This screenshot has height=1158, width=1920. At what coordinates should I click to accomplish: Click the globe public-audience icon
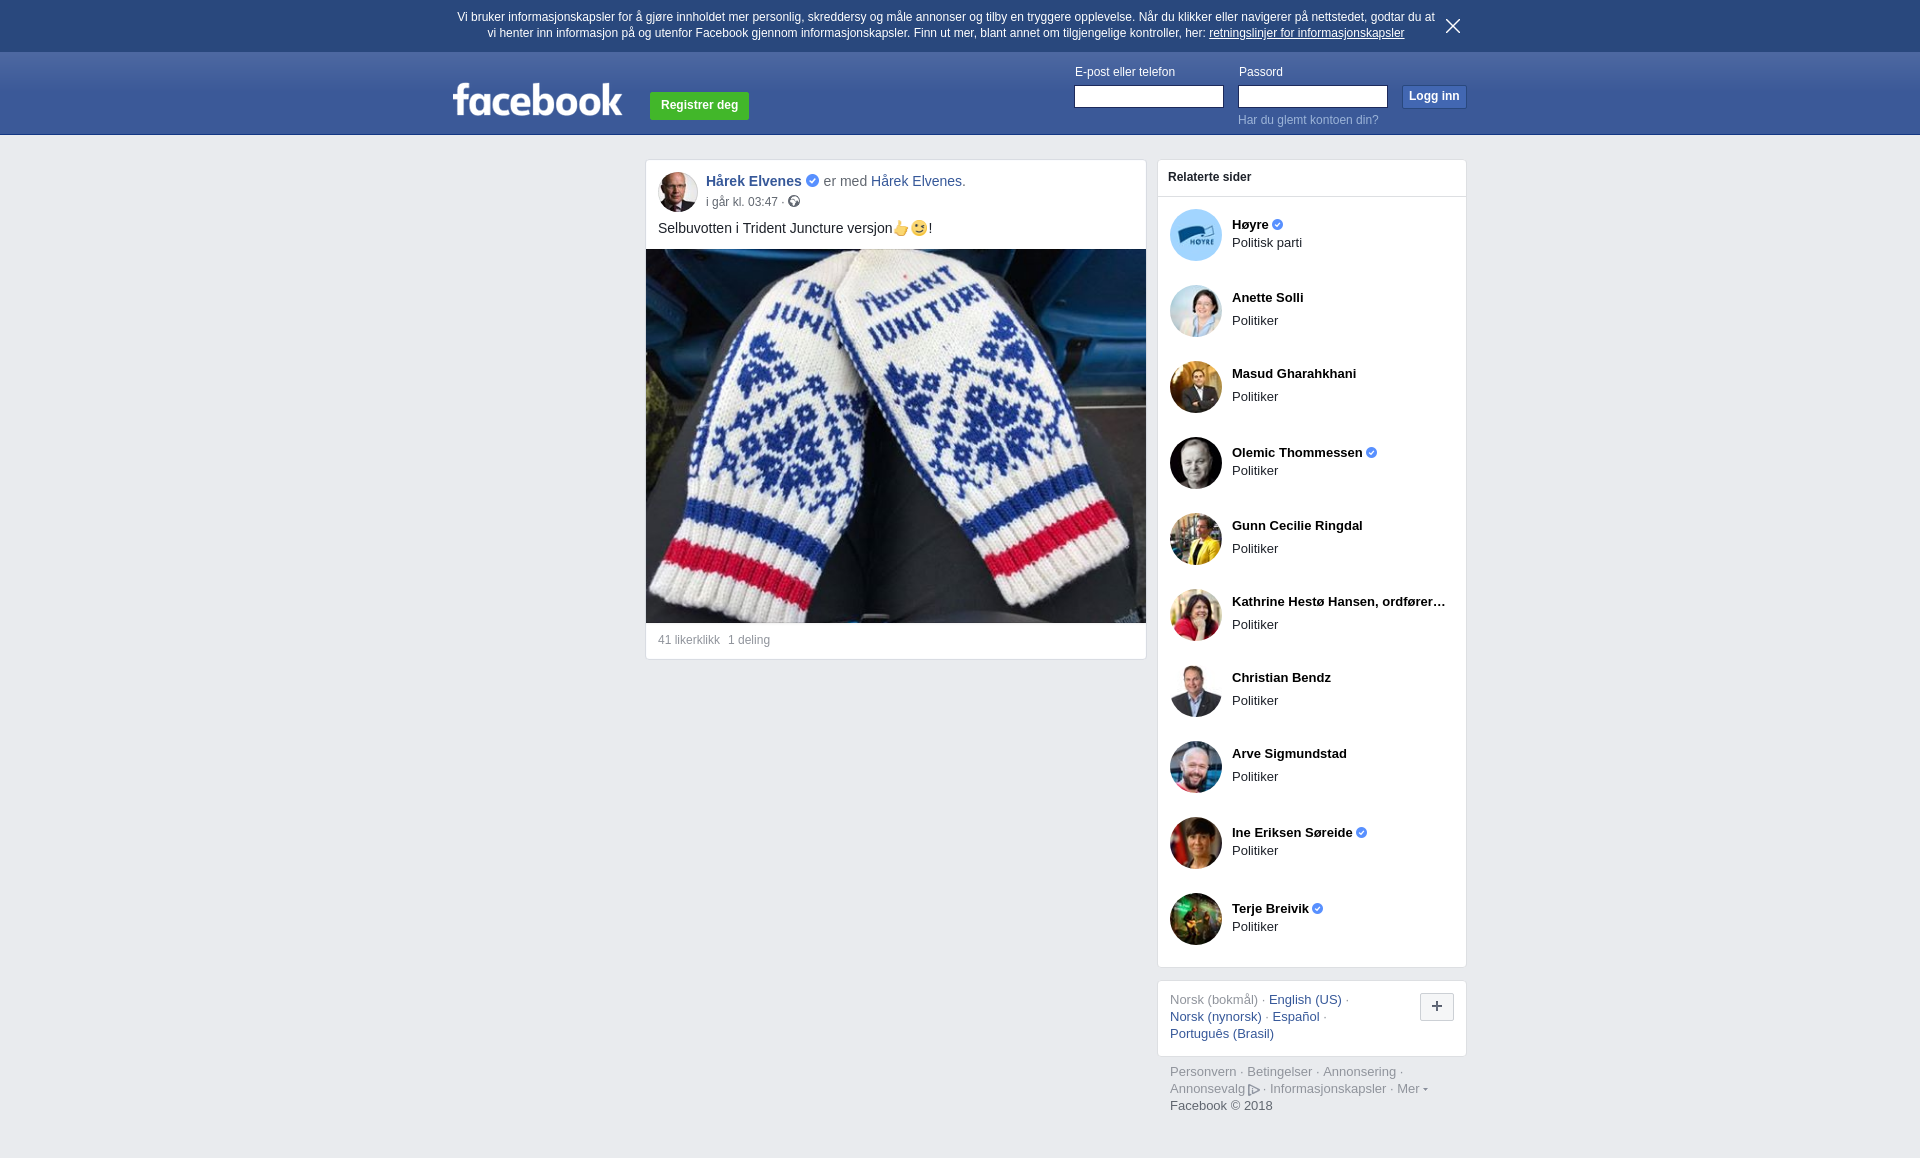[794, 202]
